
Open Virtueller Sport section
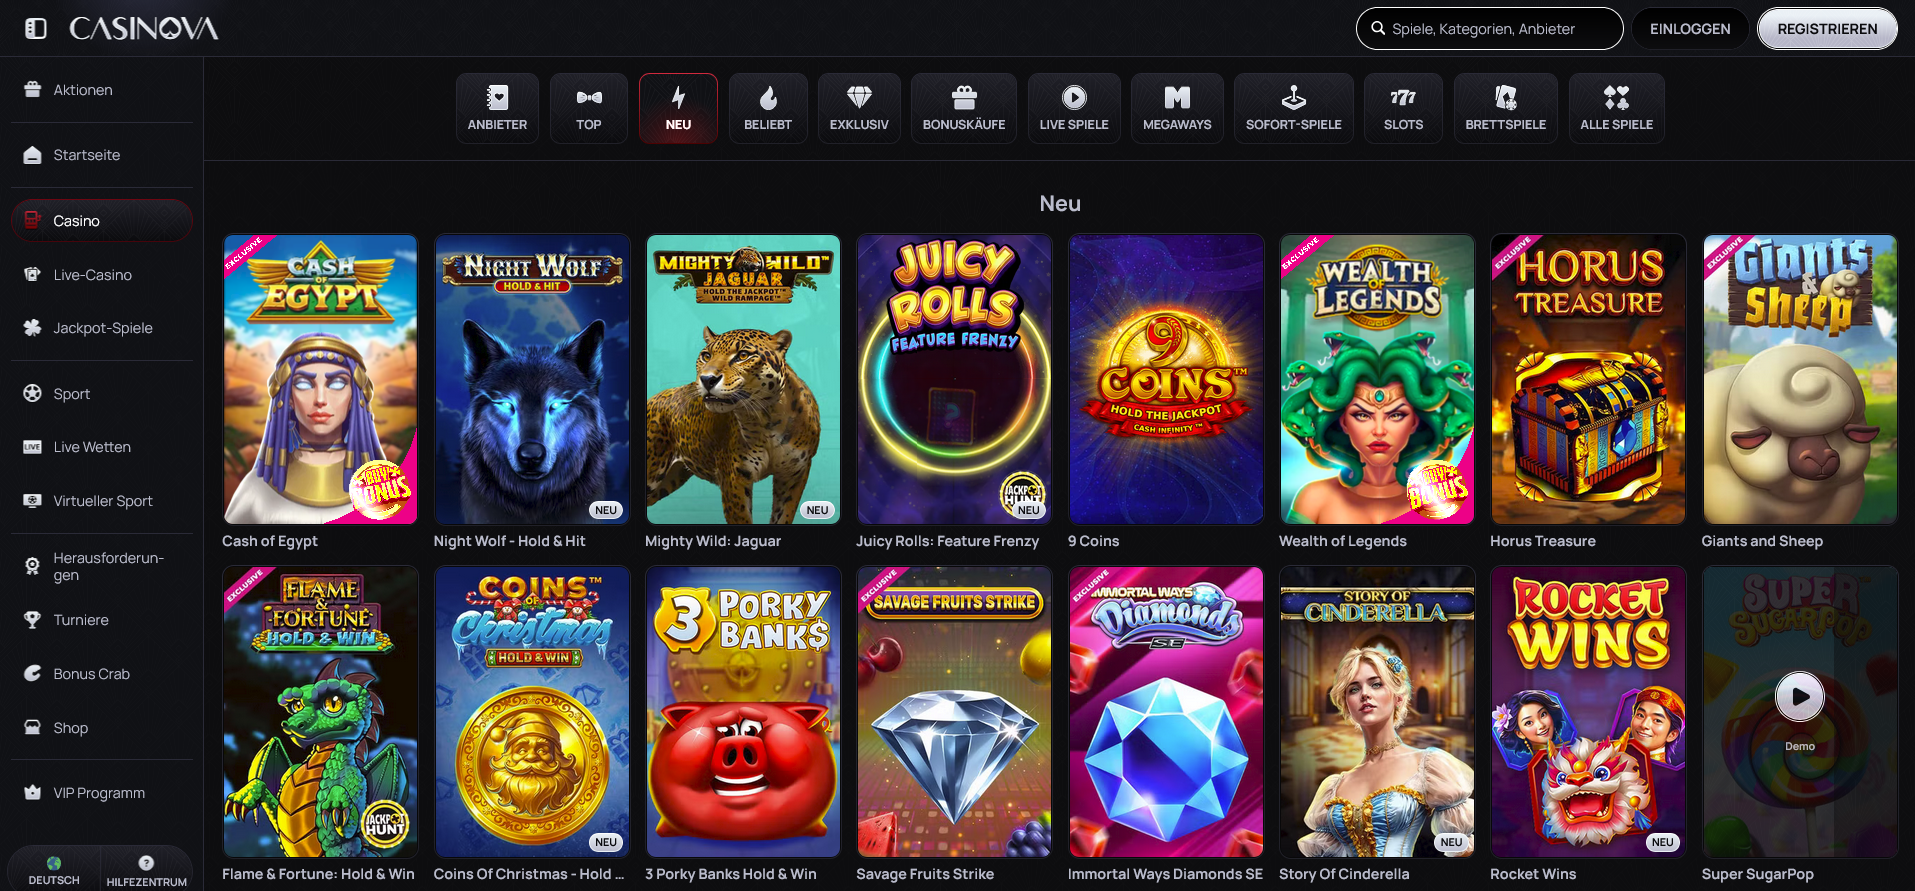102,501
